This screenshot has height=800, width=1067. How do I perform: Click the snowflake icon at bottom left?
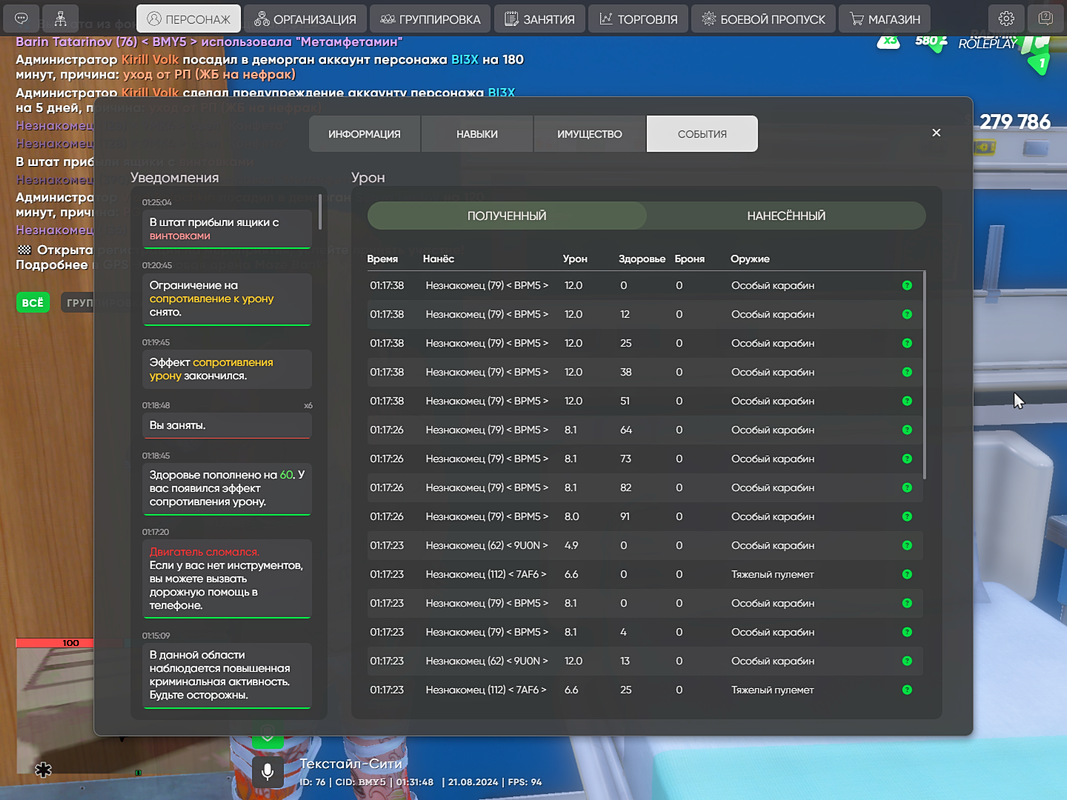click(44, 769)
